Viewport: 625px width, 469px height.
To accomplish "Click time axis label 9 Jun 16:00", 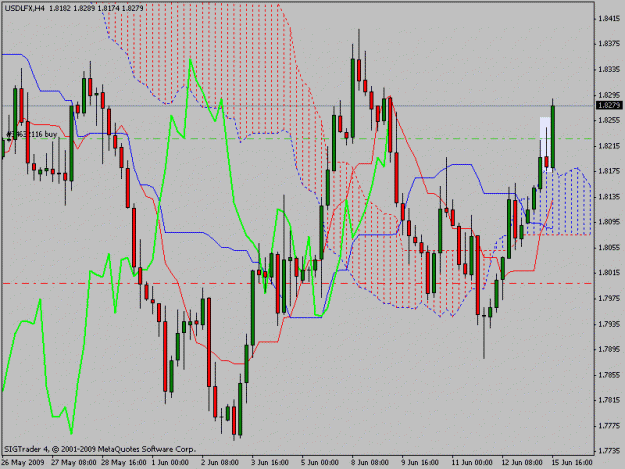I will pos(420,462).
